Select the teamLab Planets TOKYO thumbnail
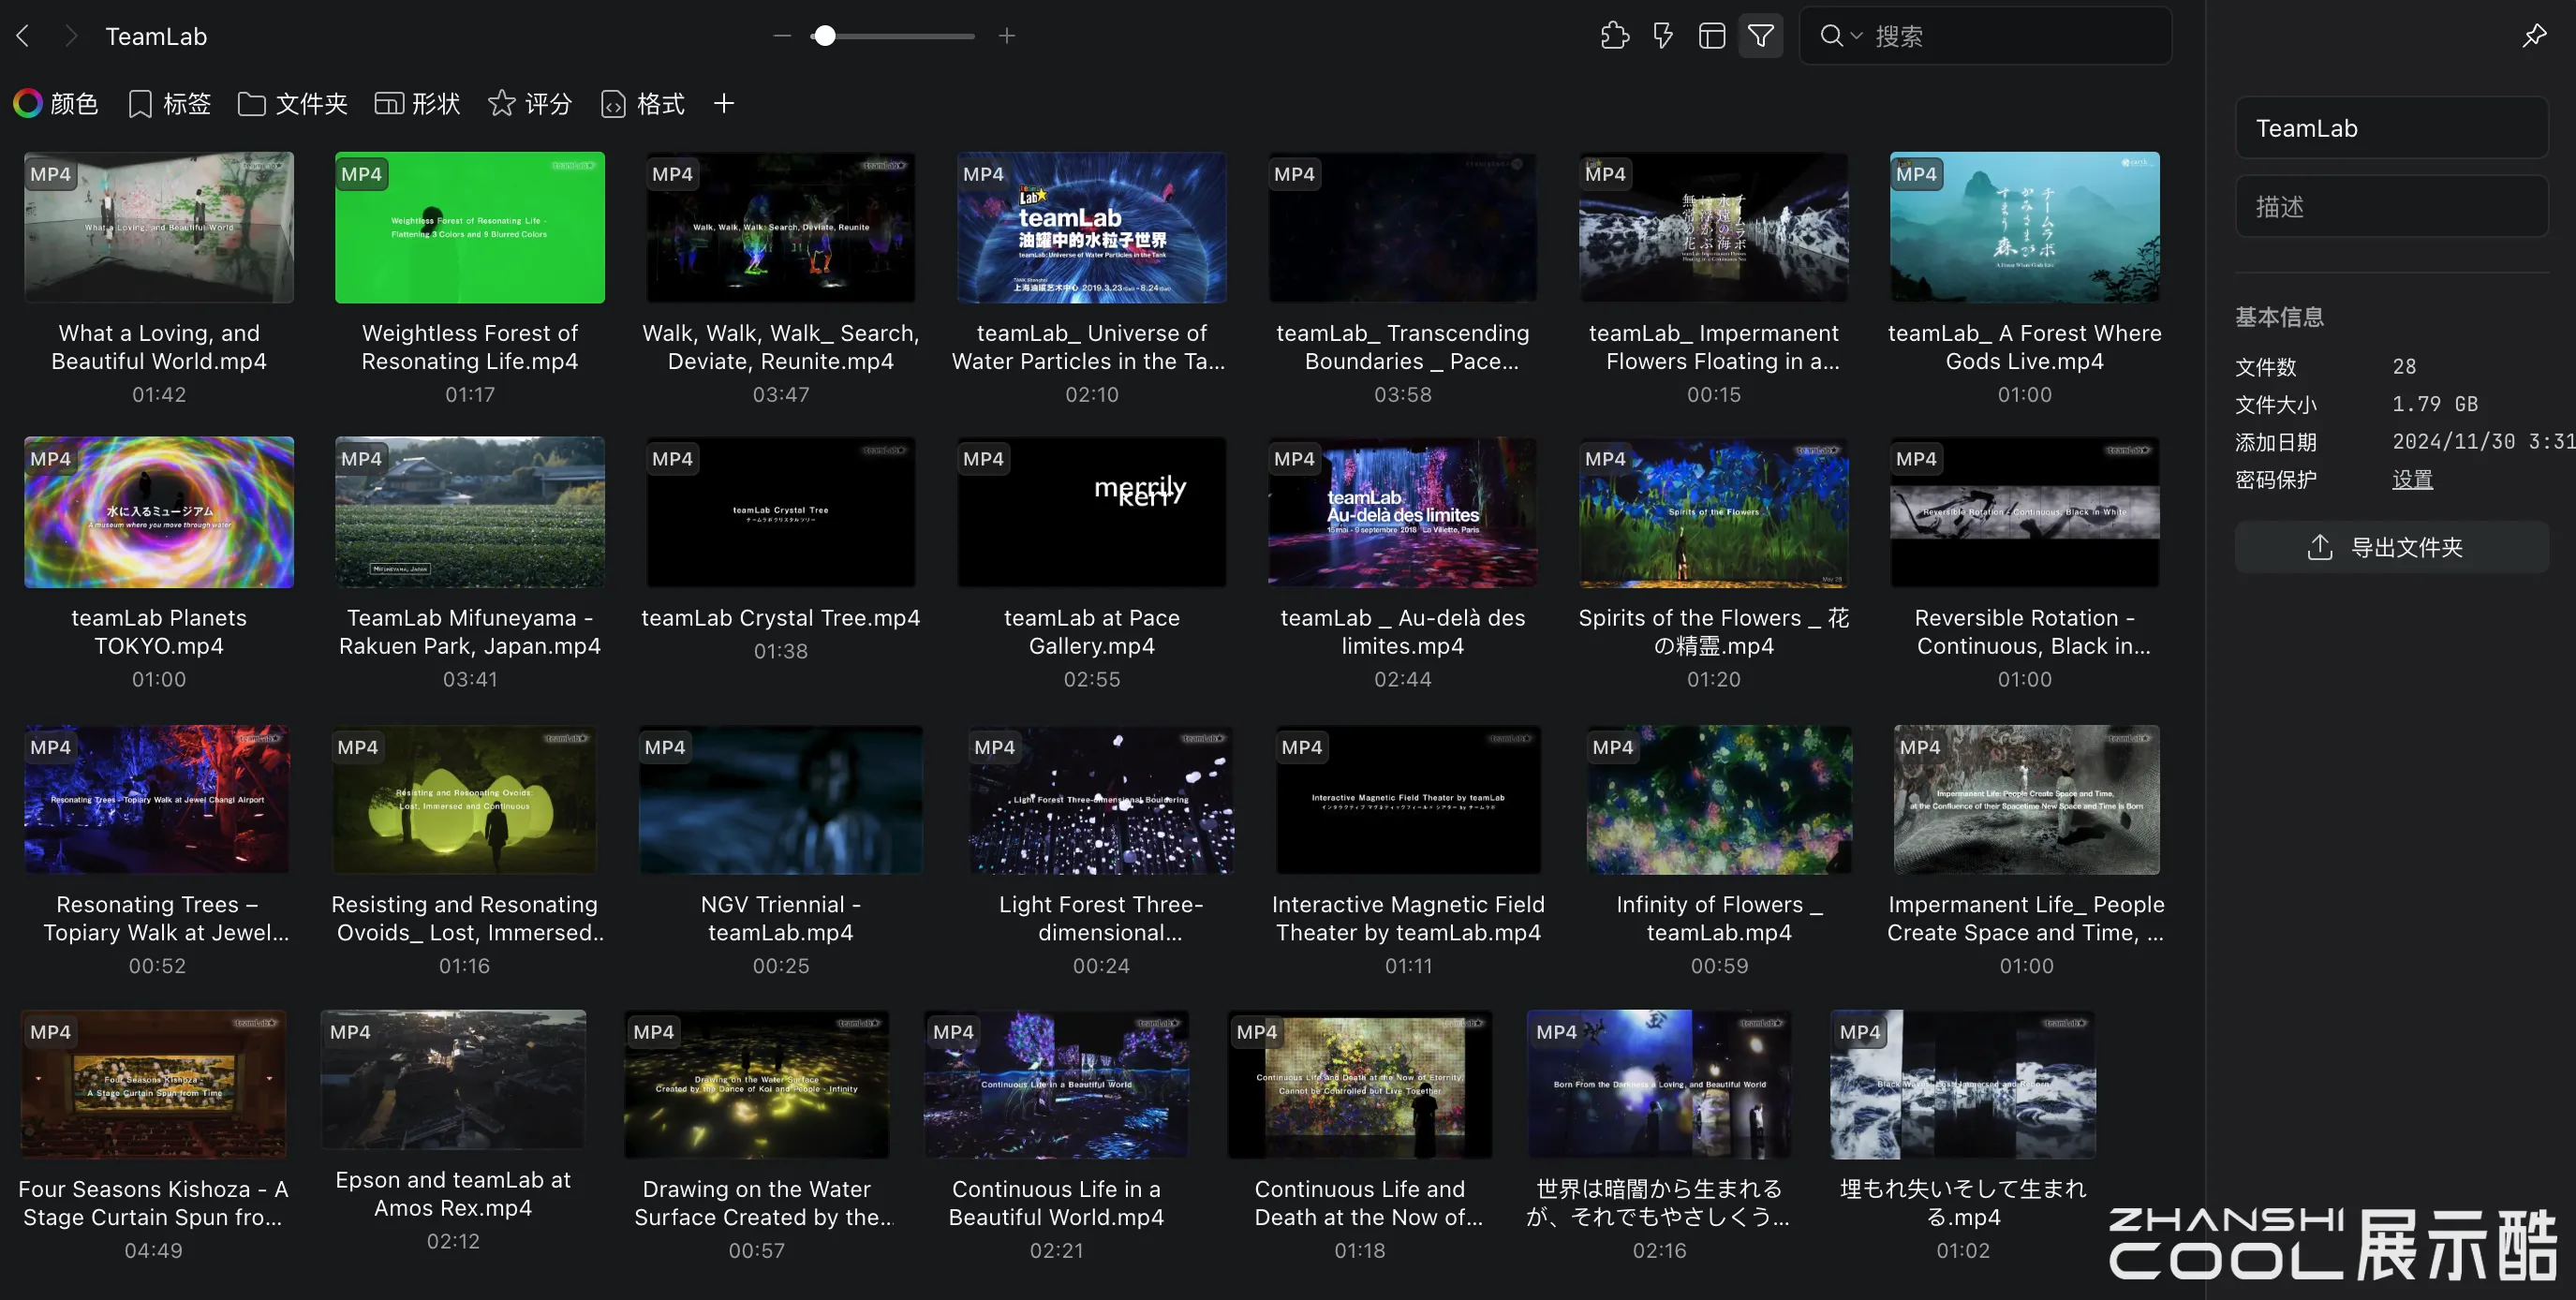Screen dimensions: 2576x1300 coord(159,512)
